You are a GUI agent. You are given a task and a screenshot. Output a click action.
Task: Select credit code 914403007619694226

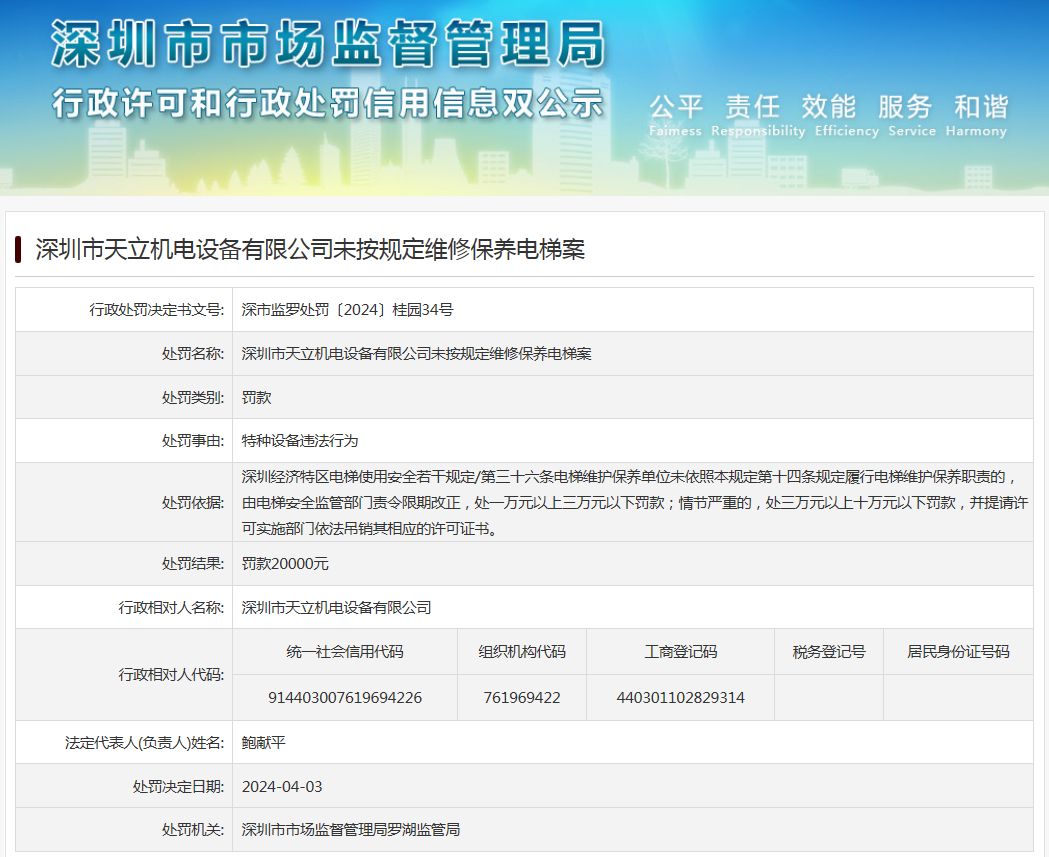click(345, 698)
